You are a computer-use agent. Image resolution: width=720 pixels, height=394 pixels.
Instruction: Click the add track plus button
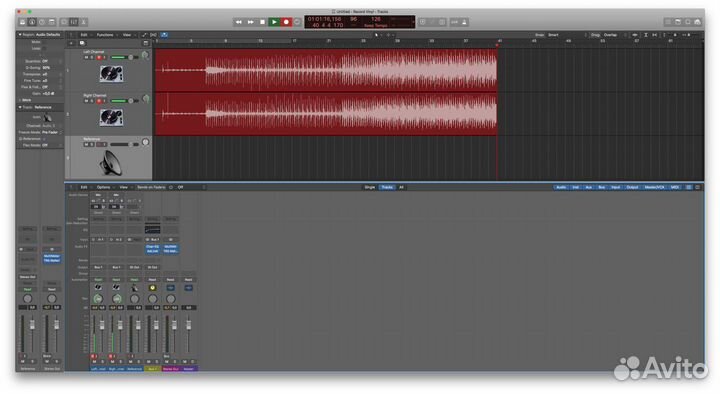point(71,43)
